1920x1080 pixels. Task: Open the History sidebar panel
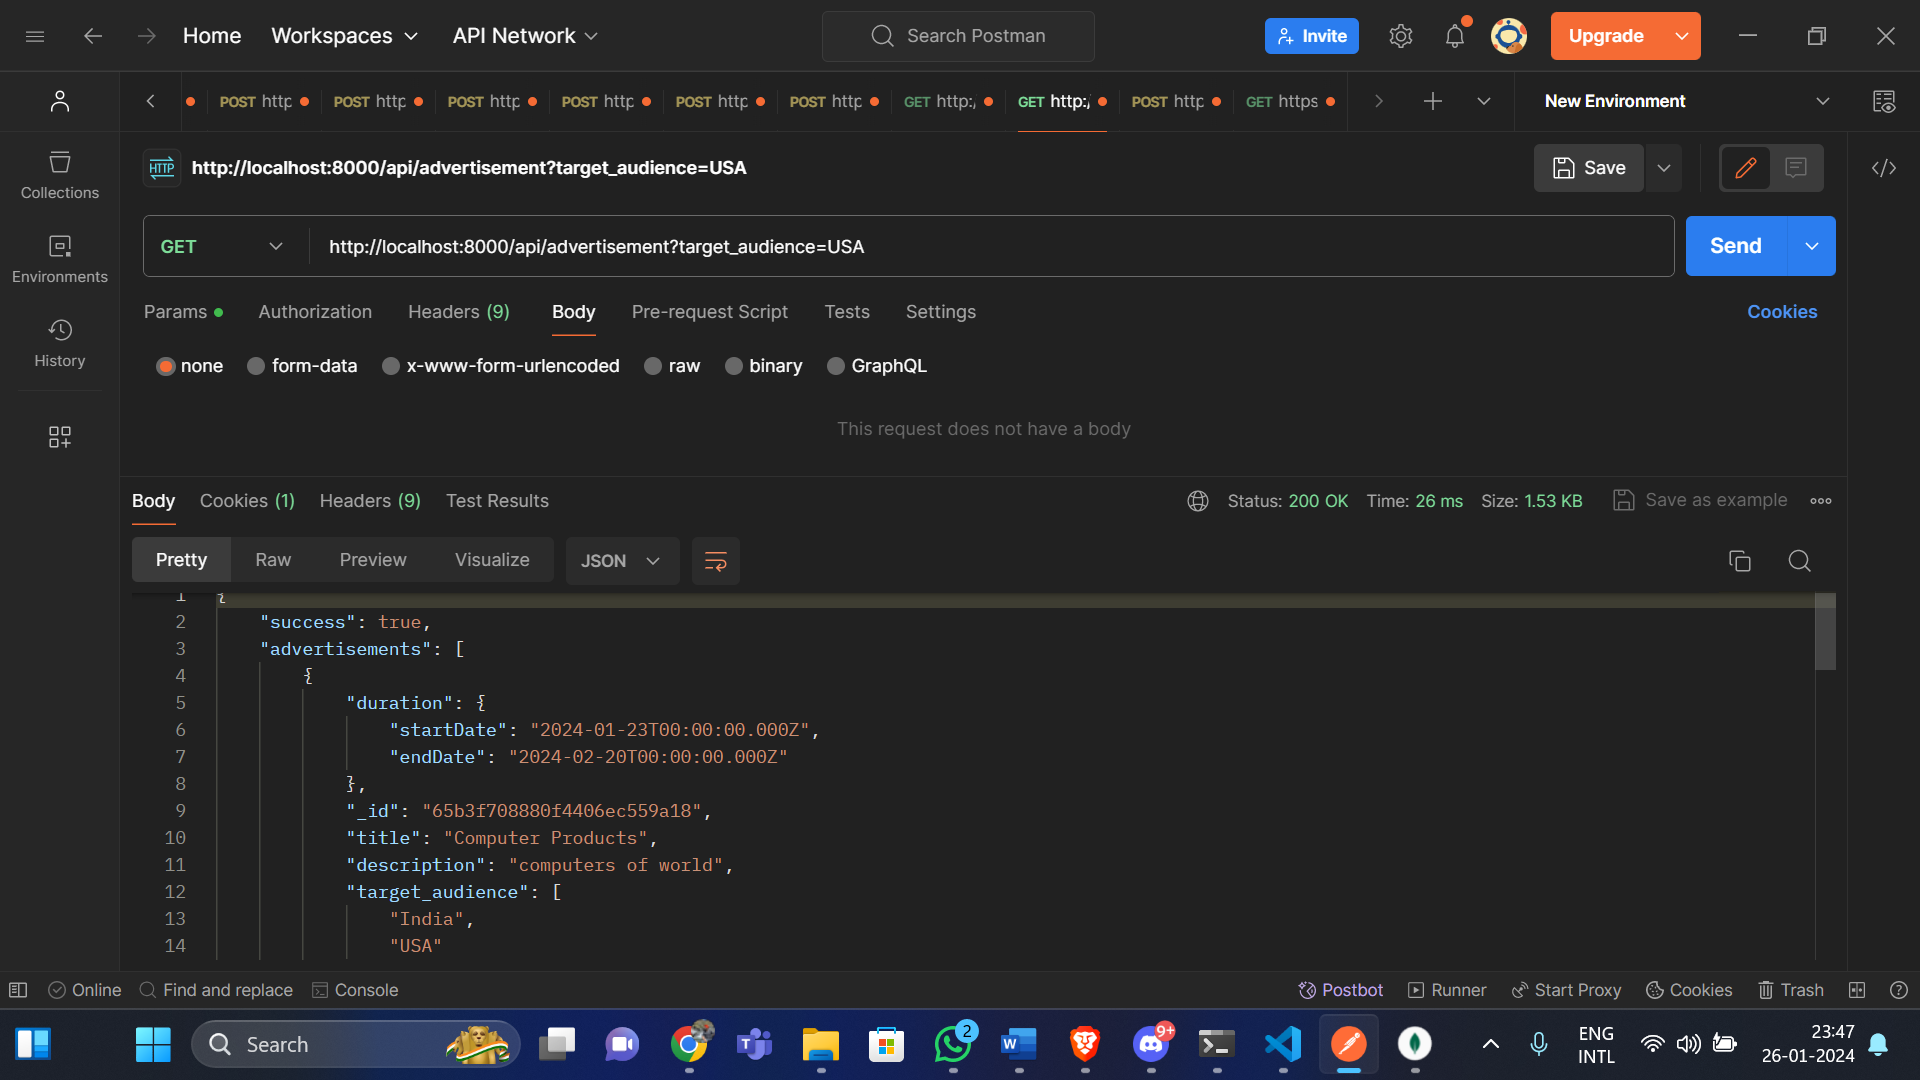[x=60, y=343]
